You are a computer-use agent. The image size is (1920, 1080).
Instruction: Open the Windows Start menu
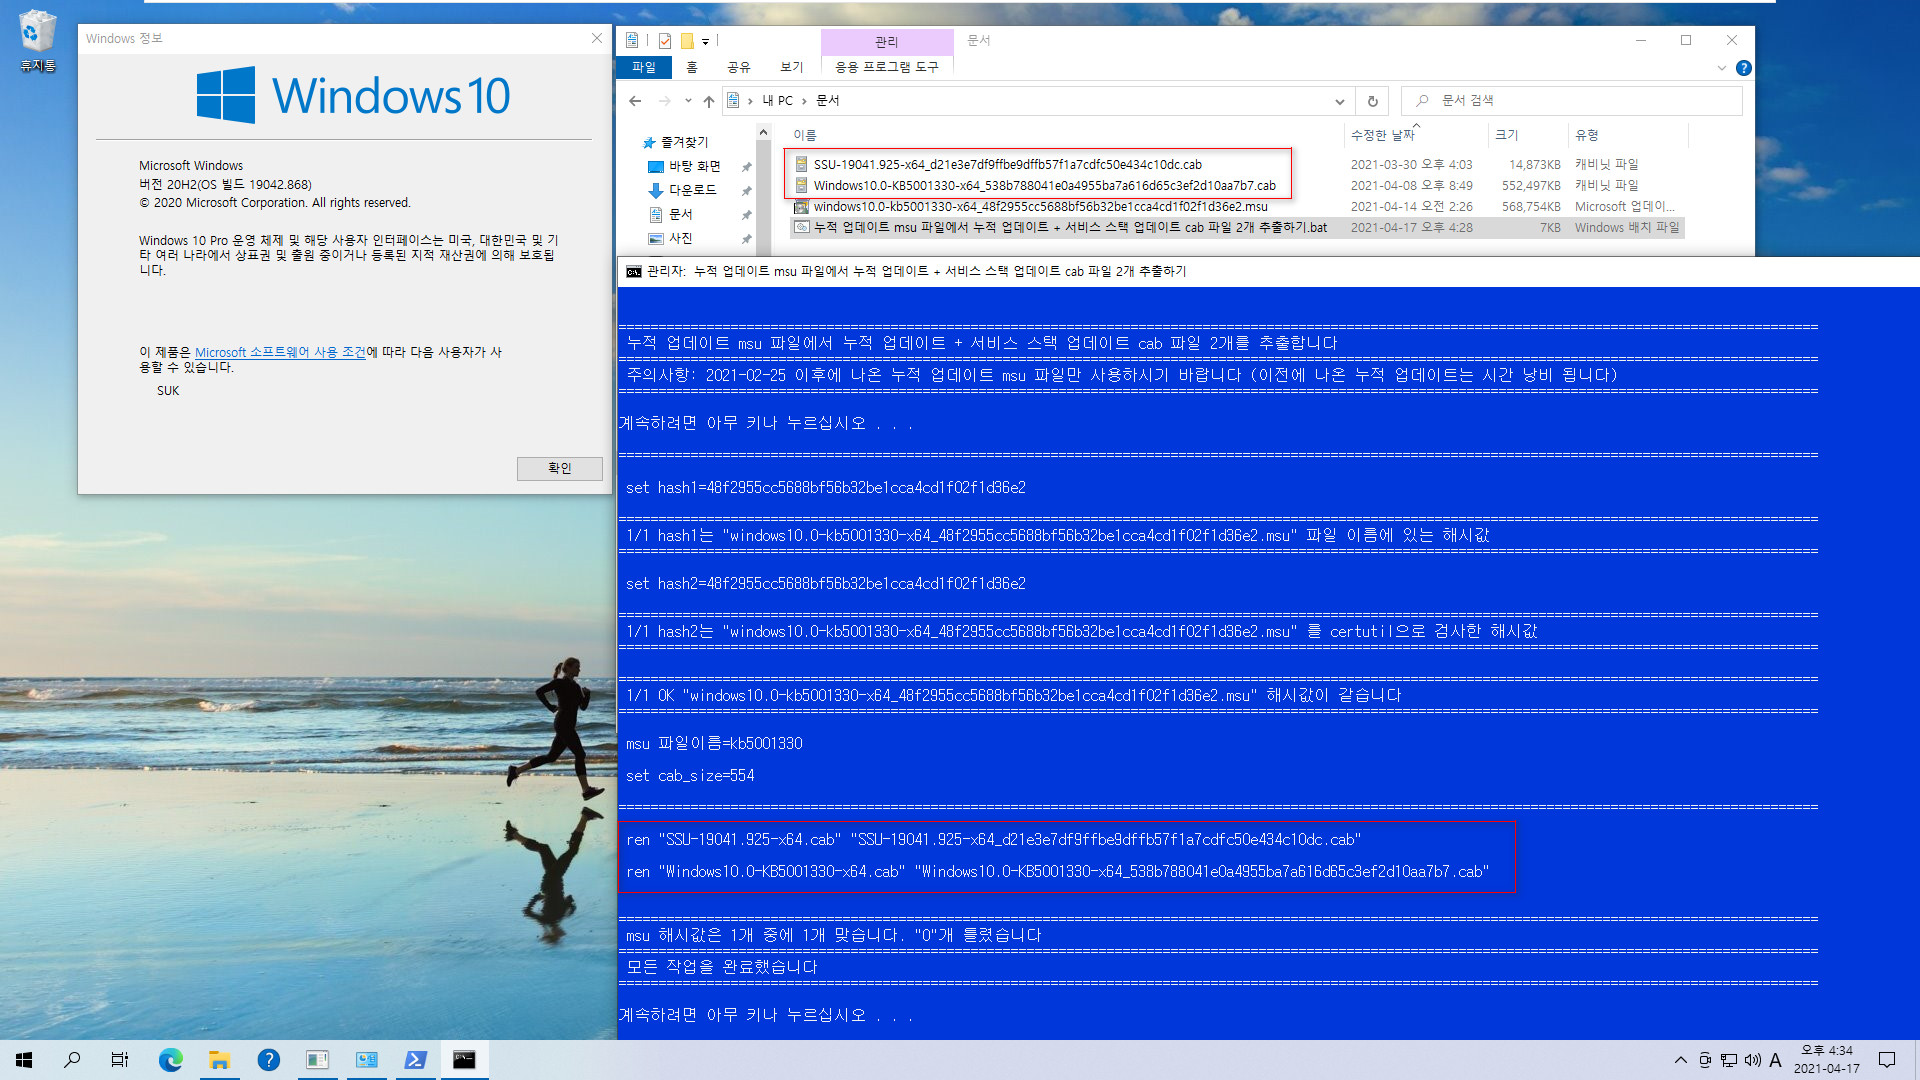coord(24,1060)
